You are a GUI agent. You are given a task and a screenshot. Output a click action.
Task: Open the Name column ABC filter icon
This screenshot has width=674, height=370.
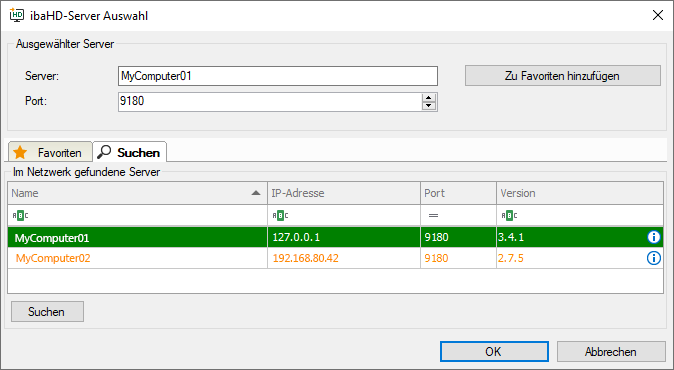pyautogui.click(x=20, y=215)
